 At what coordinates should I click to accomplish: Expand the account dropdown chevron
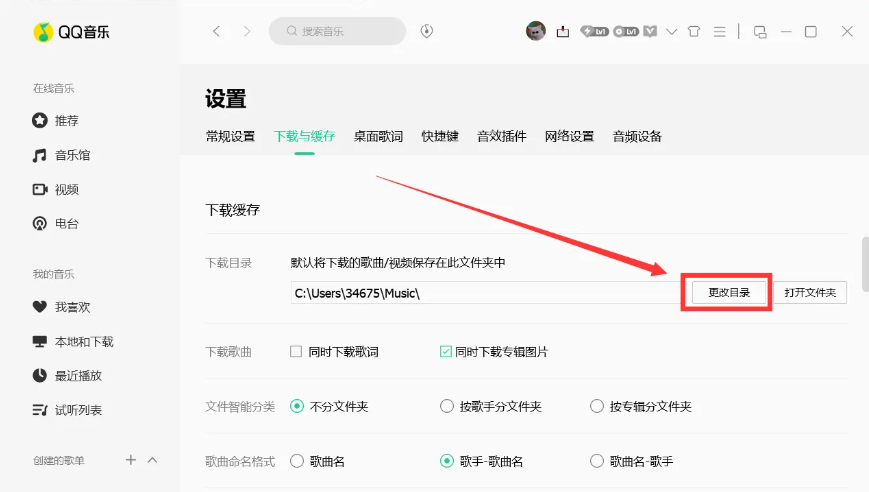click(x=671, y=31)
